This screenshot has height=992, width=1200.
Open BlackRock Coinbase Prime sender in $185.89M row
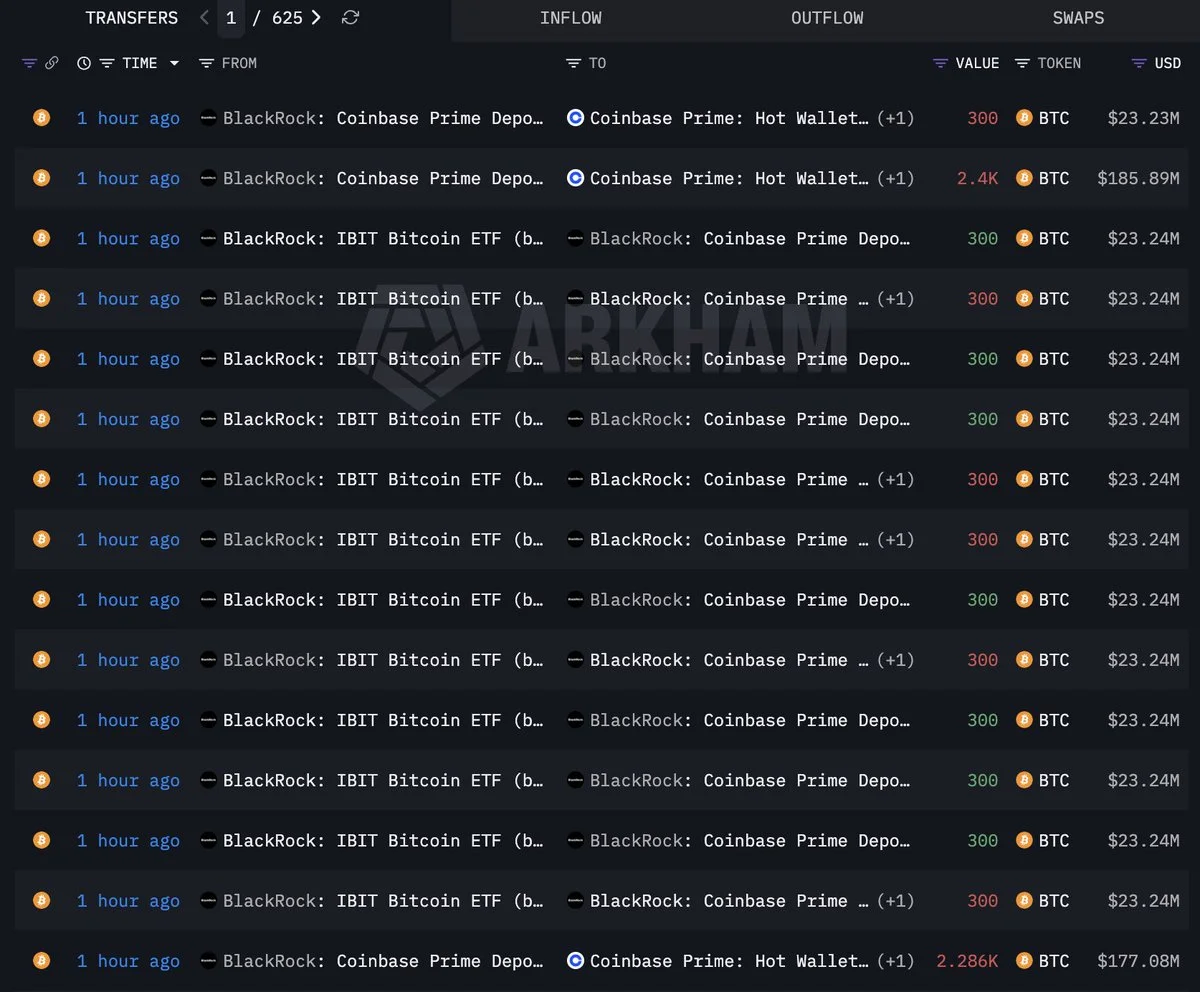[x=383, y=178]
